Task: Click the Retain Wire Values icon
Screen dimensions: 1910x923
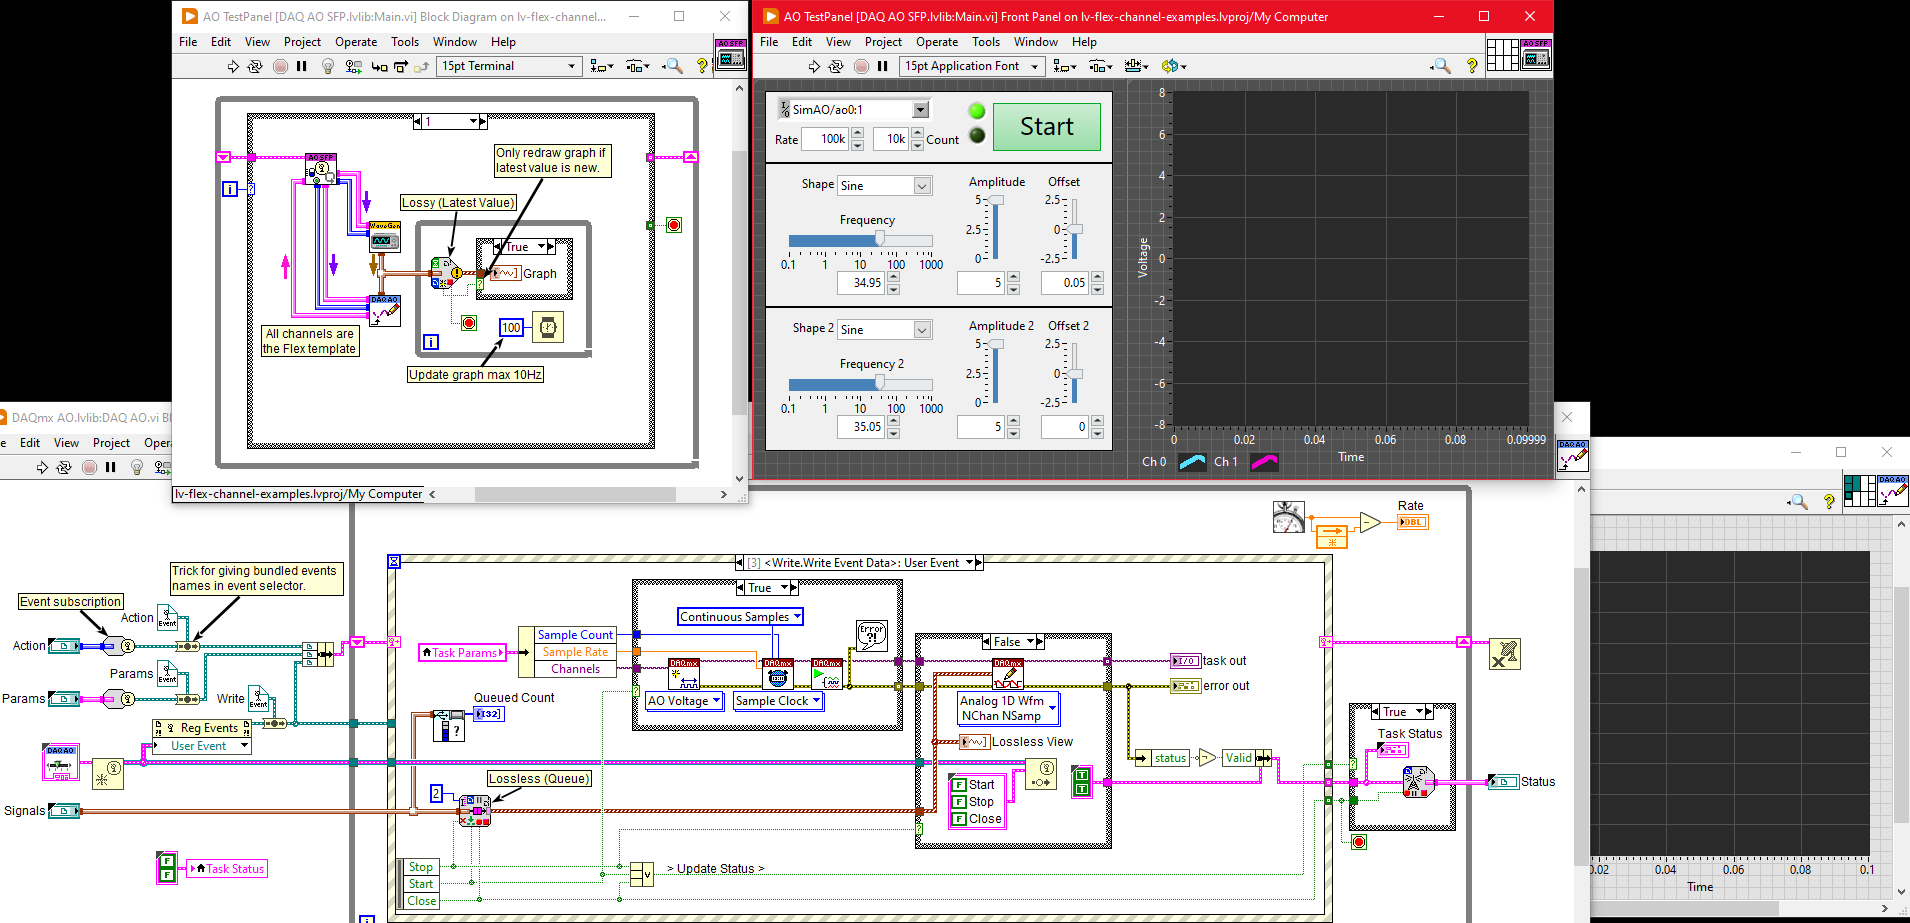Action: 352,66
